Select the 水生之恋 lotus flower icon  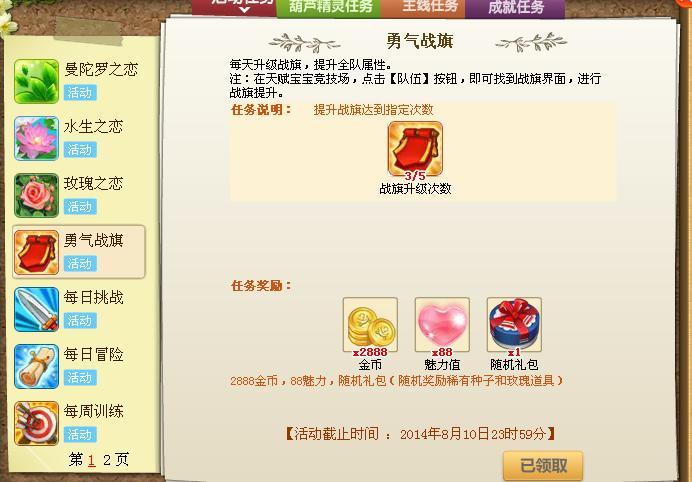(x=36, y=138)
